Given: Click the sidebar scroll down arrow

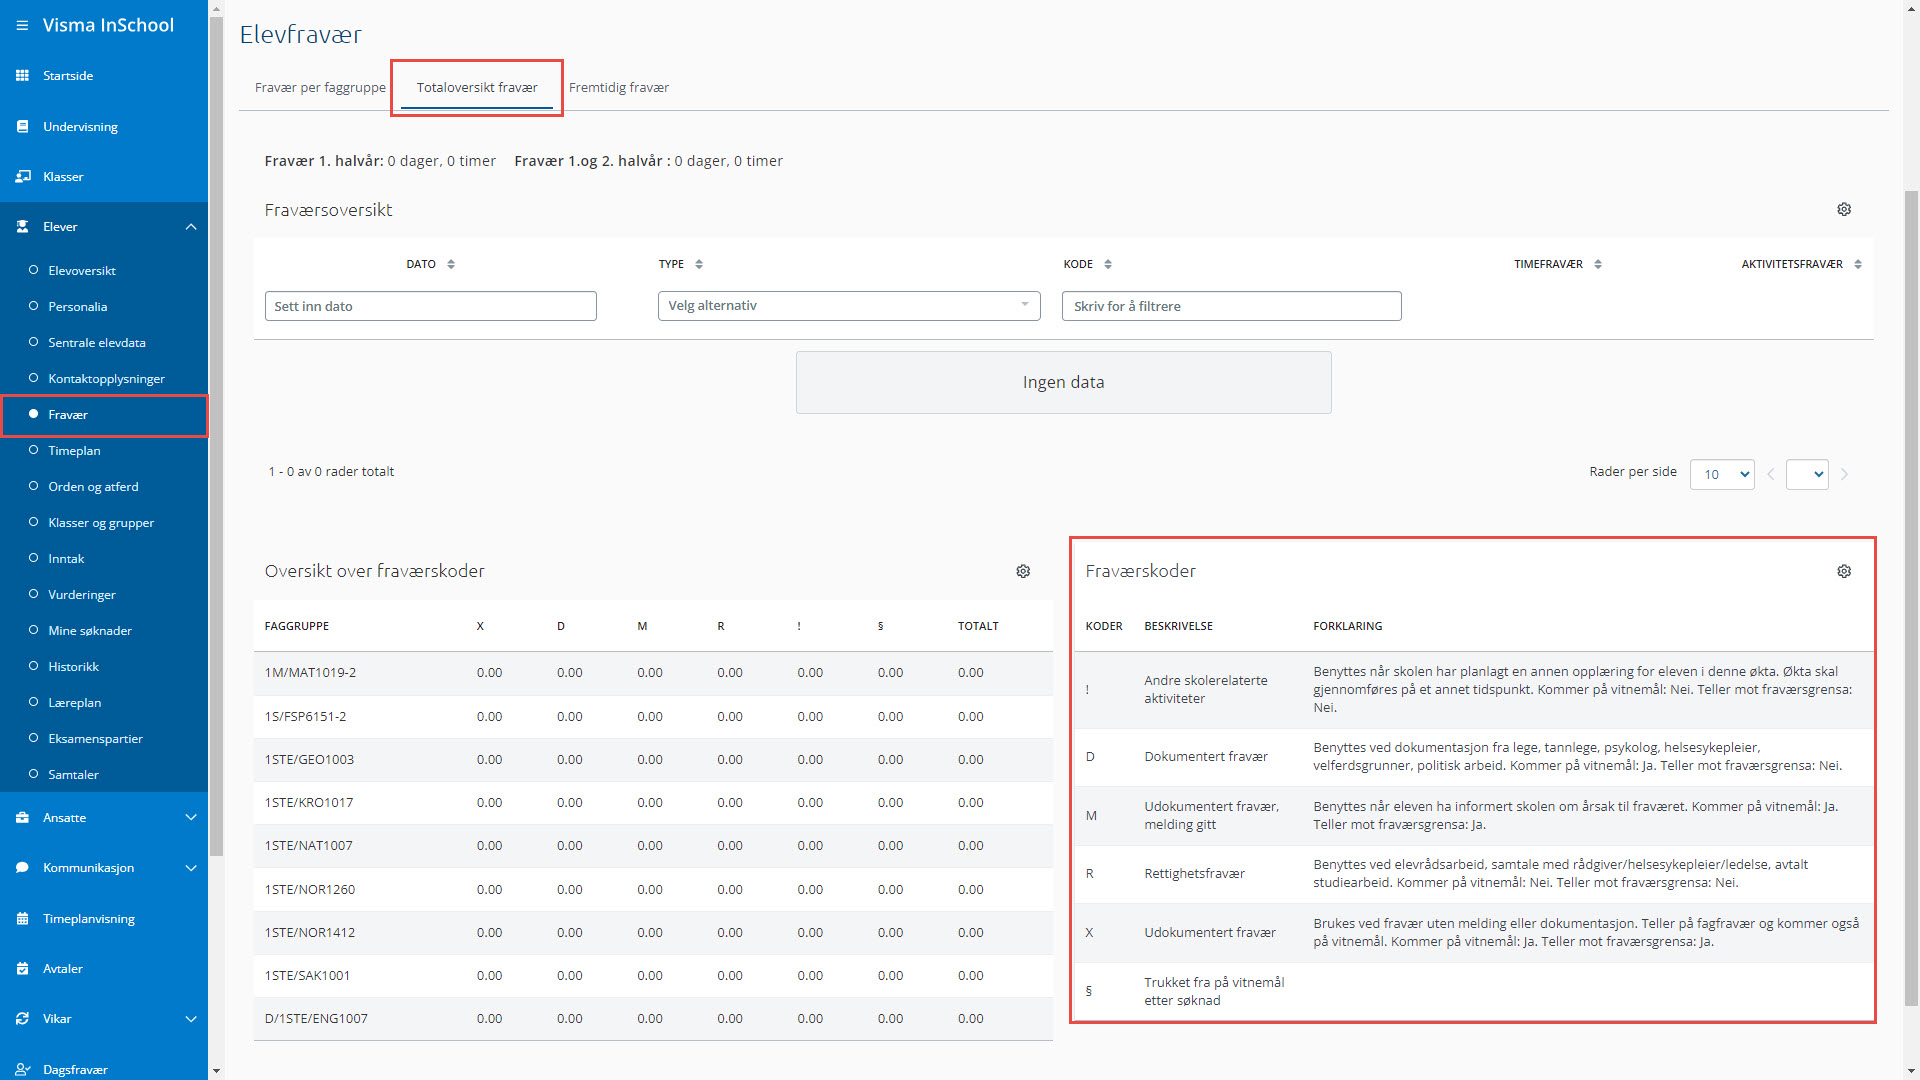Looking at the screenshot, I should [217, 1071].
